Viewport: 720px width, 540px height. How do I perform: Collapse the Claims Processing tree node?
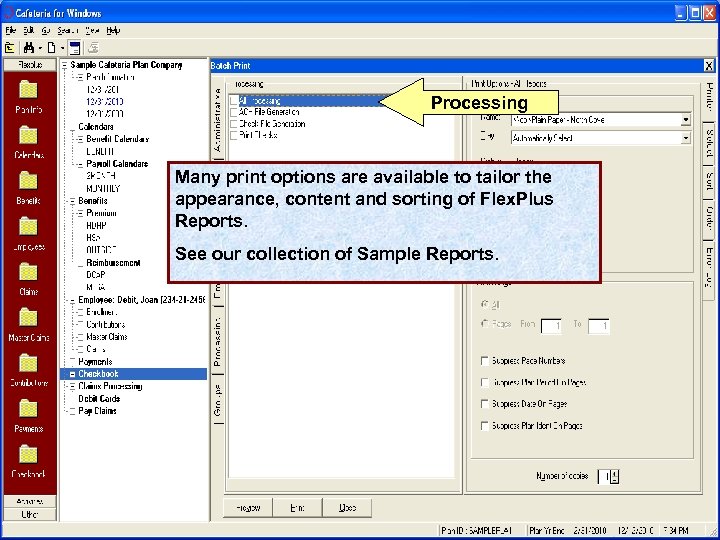[73, 387]
